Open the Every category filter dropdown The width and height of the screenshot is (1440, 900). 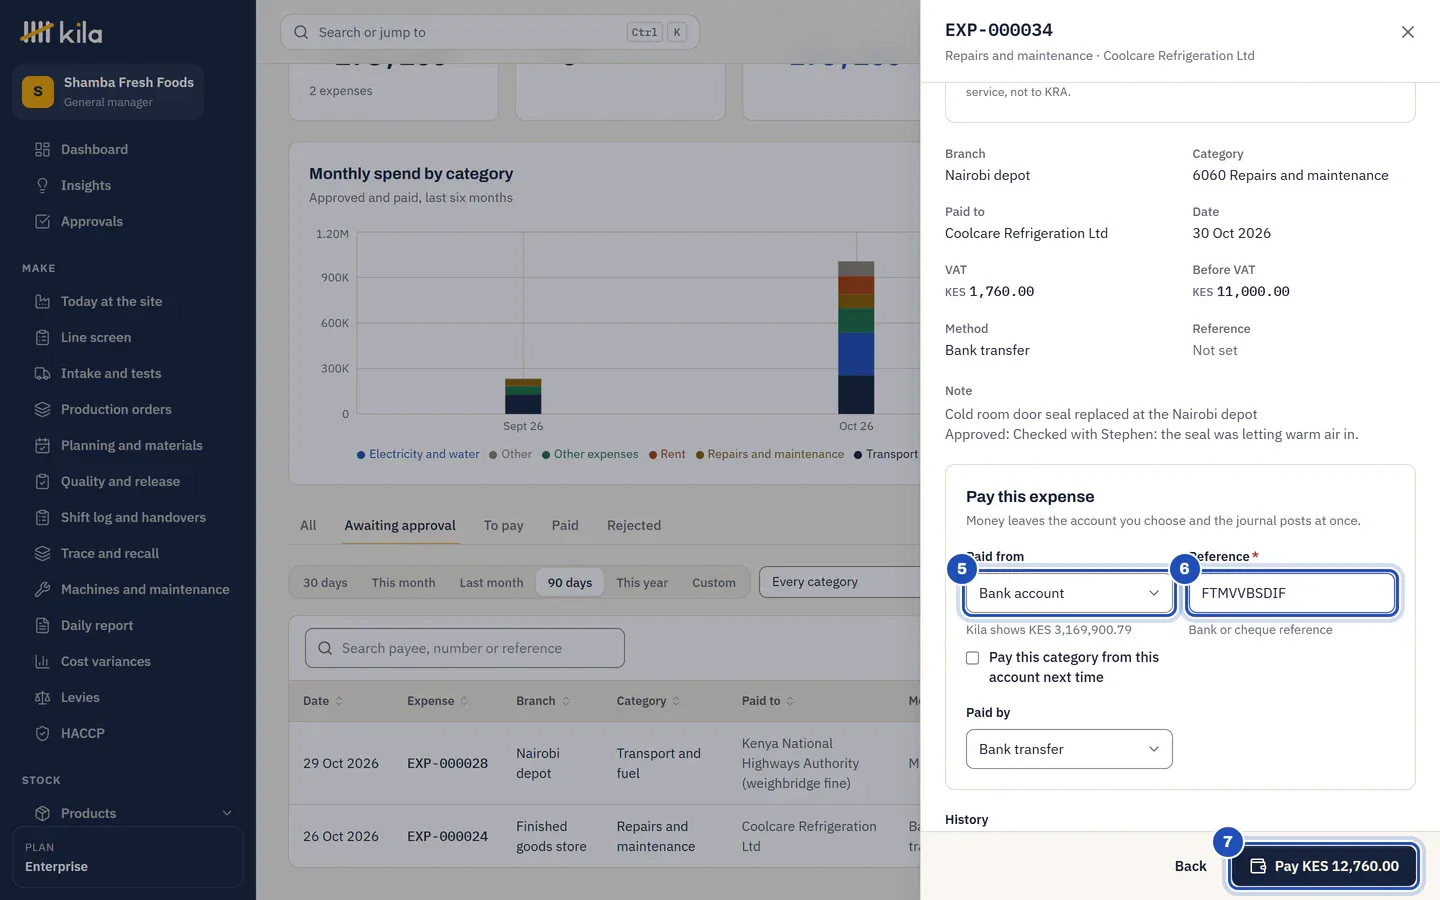click(840, 582)
